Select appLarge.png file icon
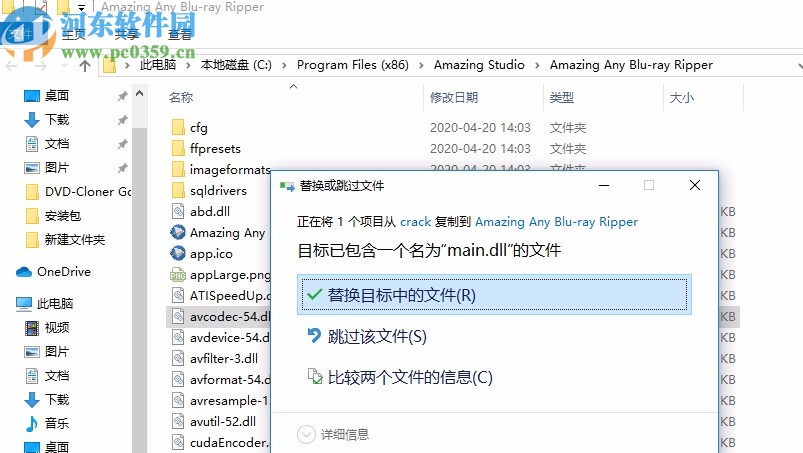This screenshot has height=453, width=803. (178, 275)
